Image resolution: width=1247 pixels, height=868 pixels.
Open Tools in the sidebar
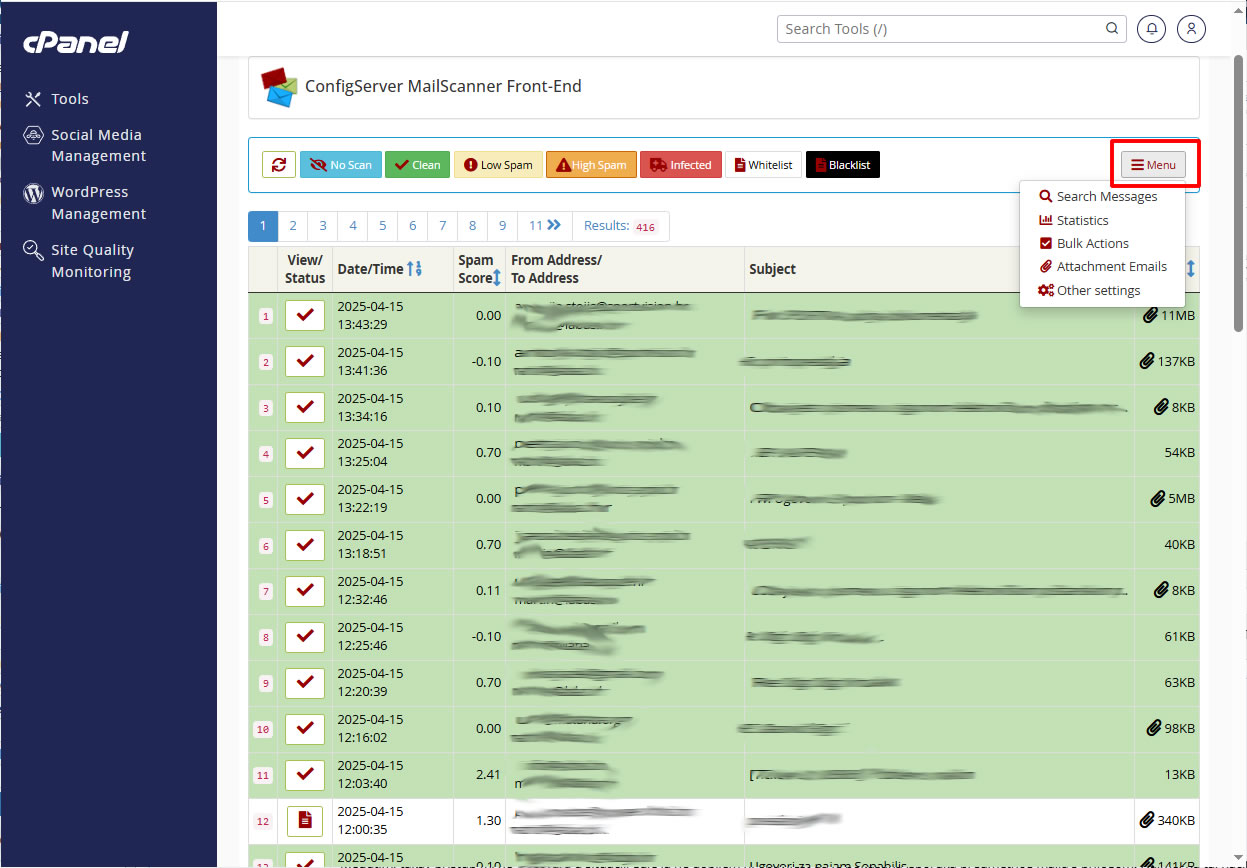pyautogui.click(x=70, y=99)
